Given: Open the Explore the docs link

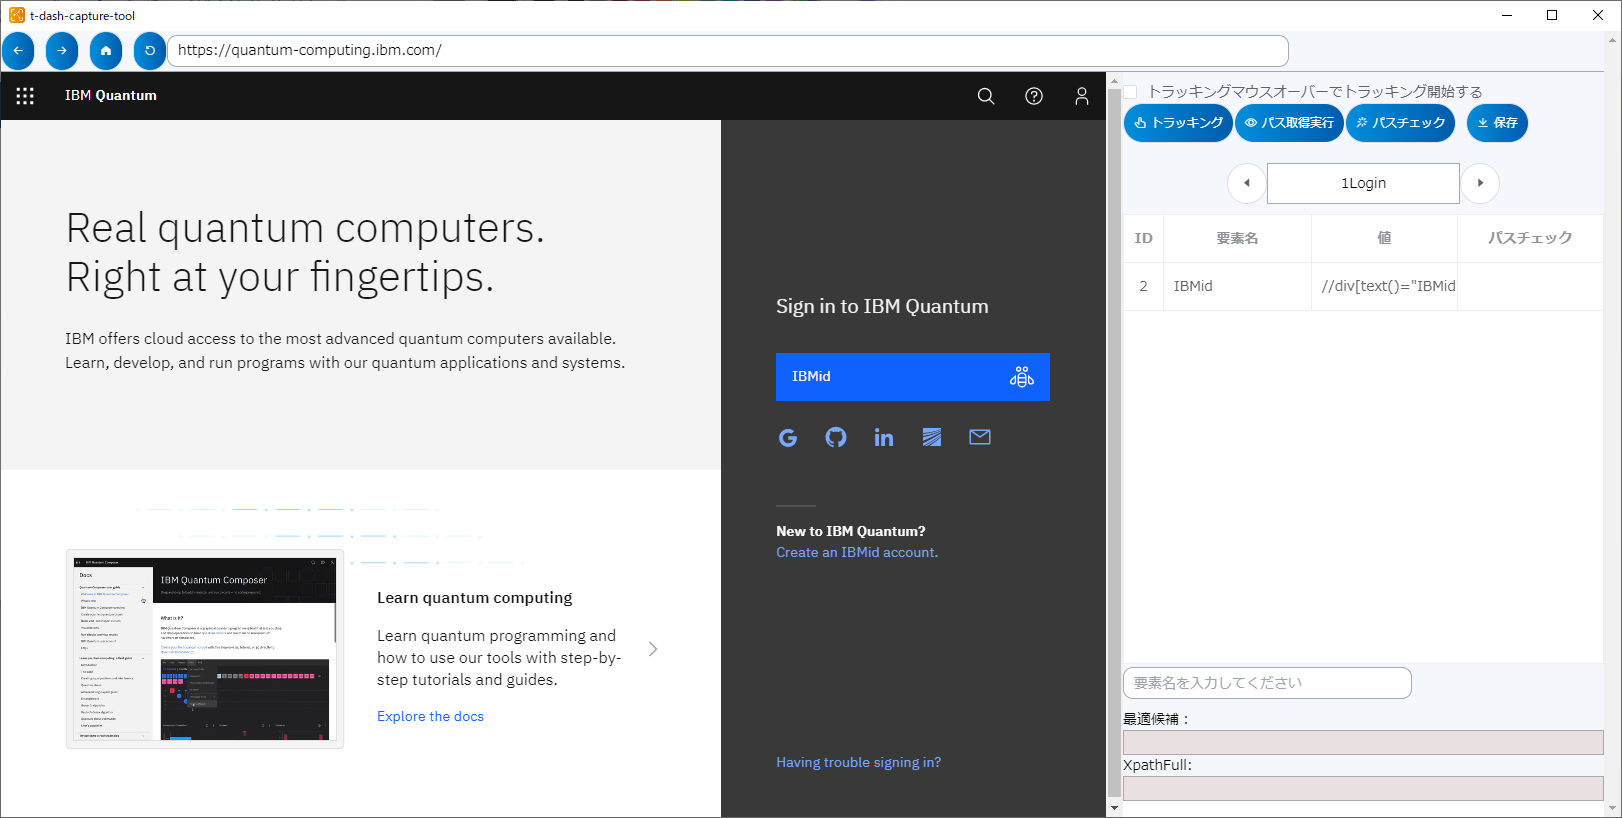Looking at the screenshot, I should tap(430, 716).
